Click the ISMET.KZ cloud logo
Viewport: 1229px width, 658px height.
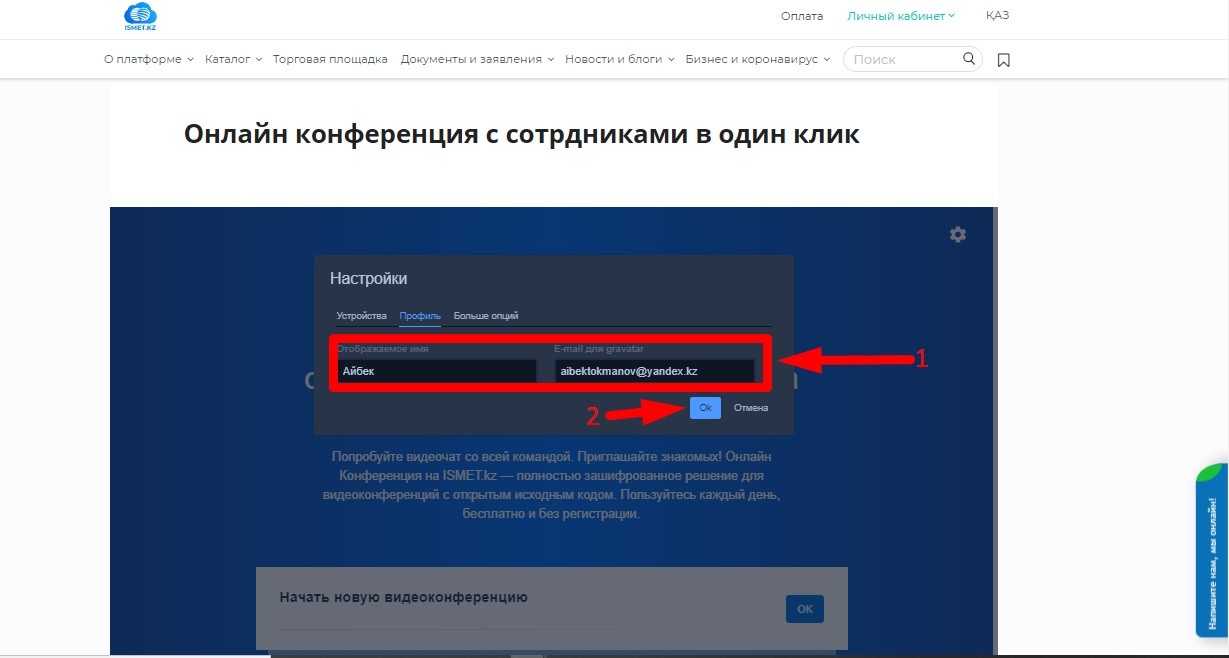tap(140, 16)
